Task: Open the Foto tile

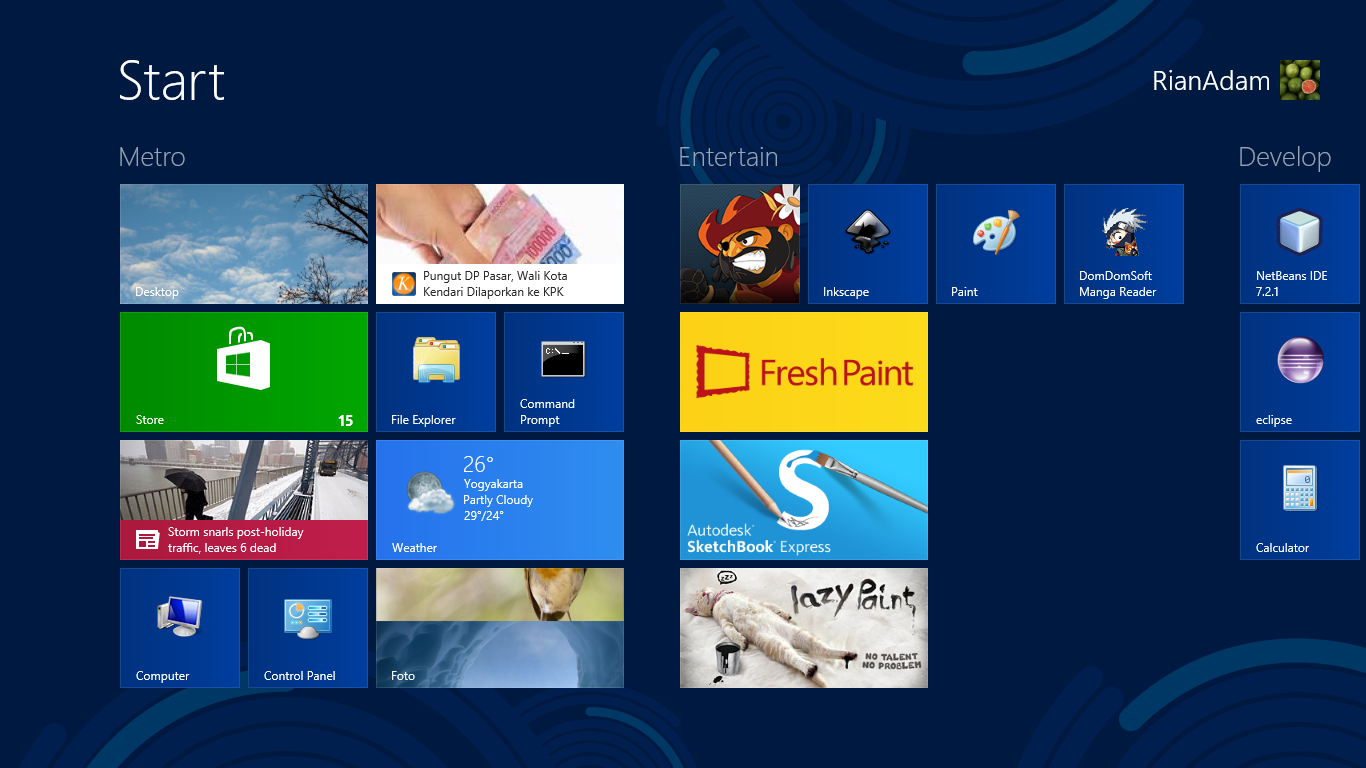Action: [x=500, y=628]
